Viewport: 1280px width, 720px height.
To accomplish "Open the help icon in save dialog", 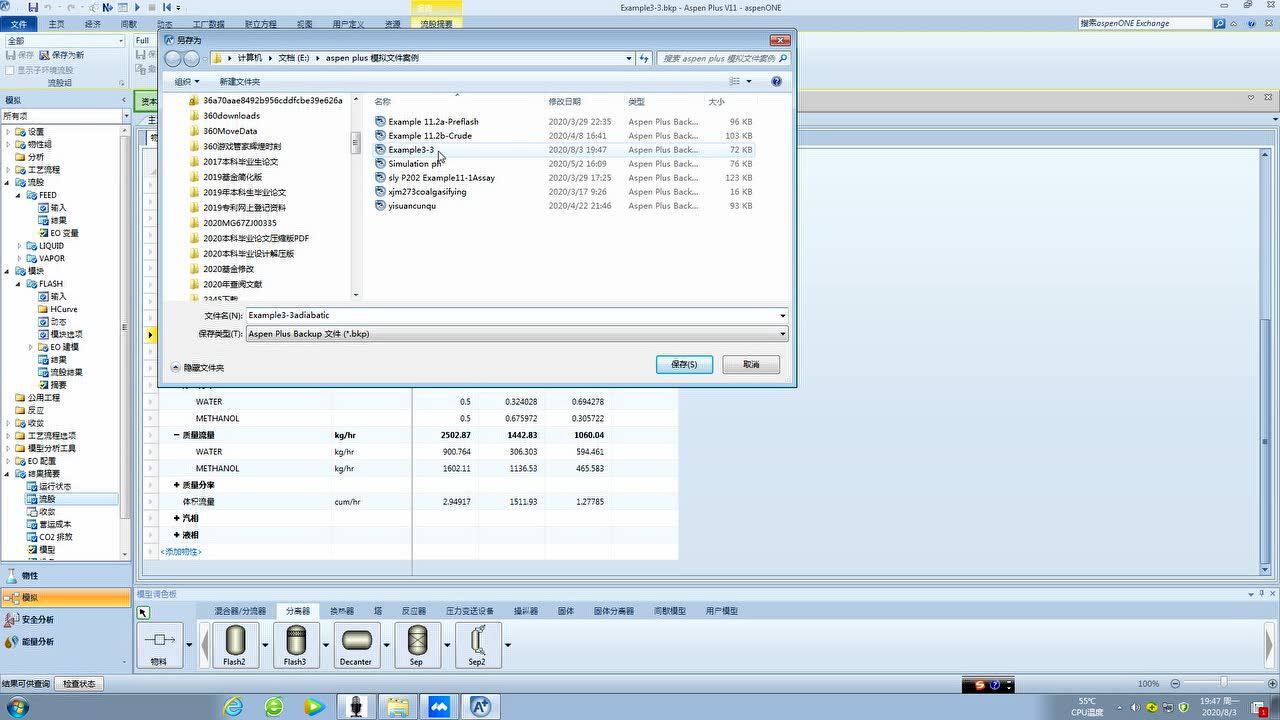I will 776,81.
